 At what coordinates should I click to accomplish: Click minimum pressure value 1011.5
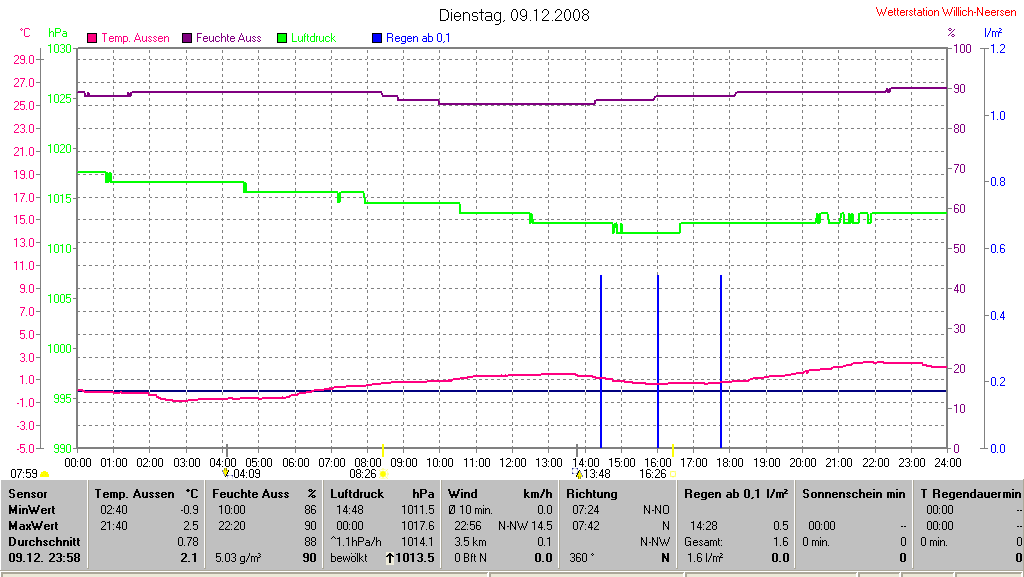click(x=418, y=510)
